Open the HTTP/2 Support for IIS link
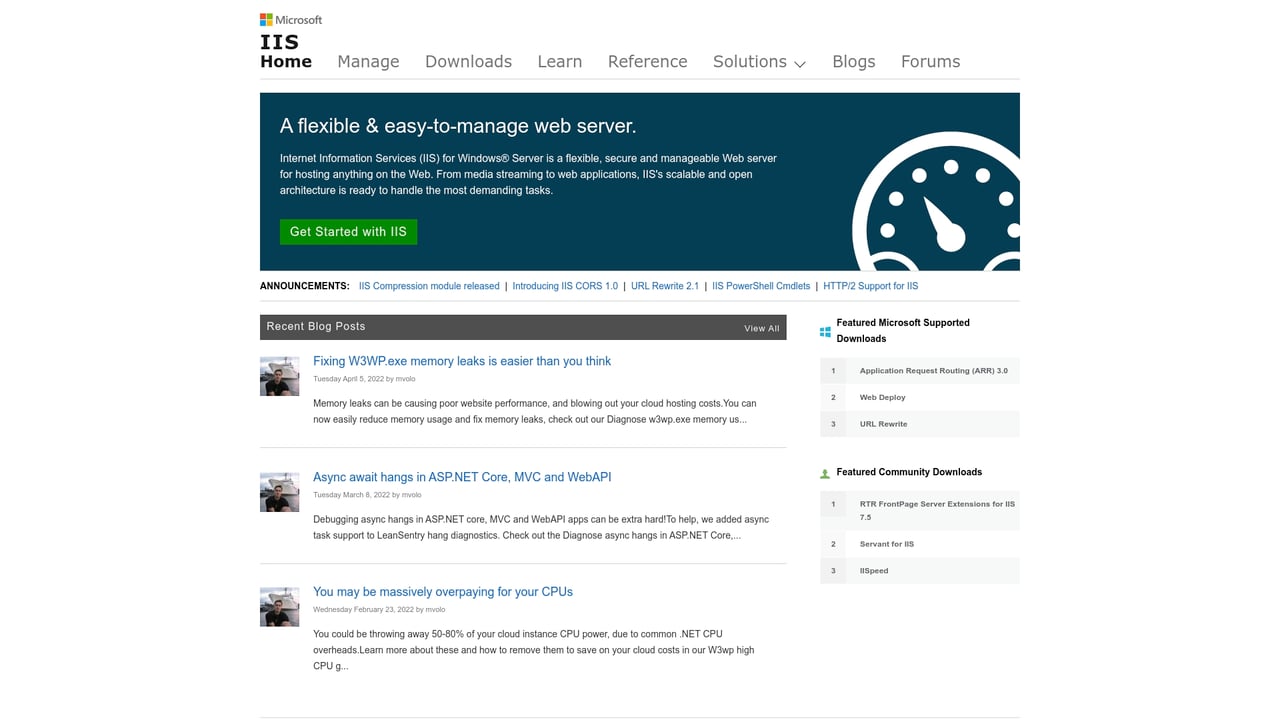Screen dimensions: 1280x720 870,285
